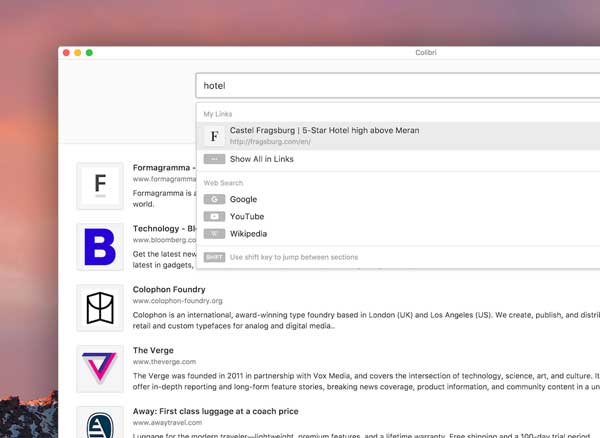
Task: Close the Colibri window with red button
Action: pos(66,53)
